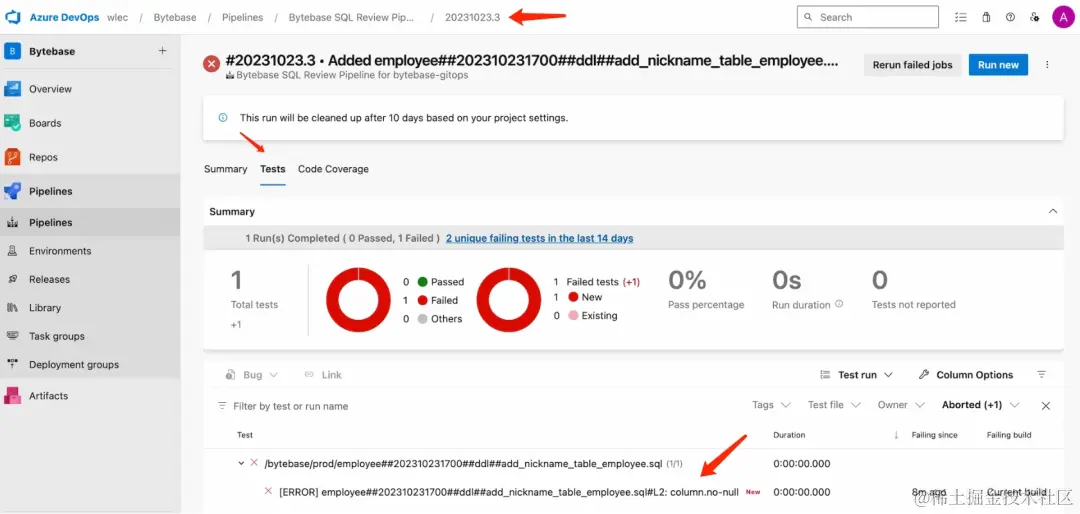The image size is (1080, 514).
Task: Click the Passed/Failed donut chart
Action: (x=358, y=300)
